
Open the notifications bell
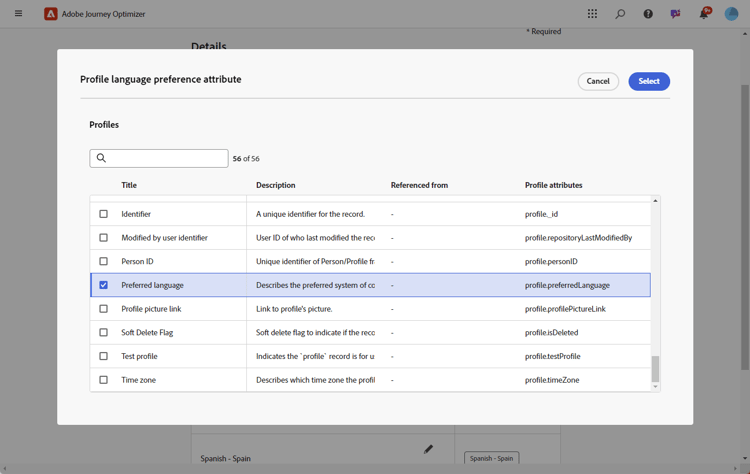704,14
